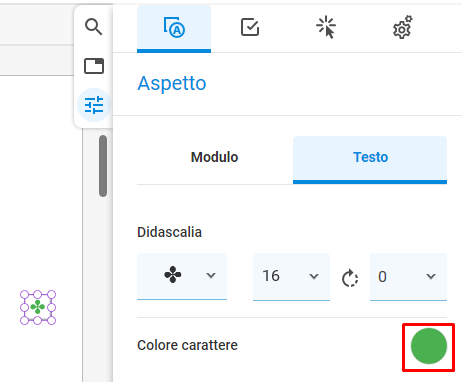Viewport: 462px width, 382px height.
Task: Click the top-left handle of selected field
Action: [x=24, y=295]
